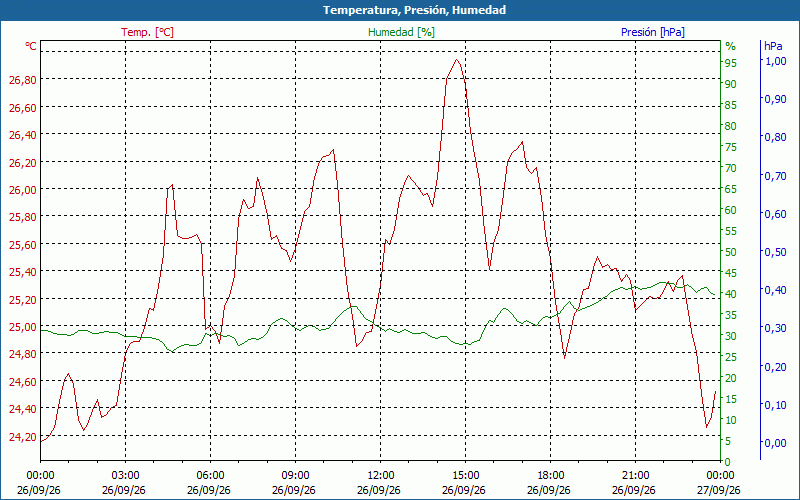The height and width of the screenshot is (500, 800).
Task: Select the red 'Temp. [°C]' legend label
Action: point(147,32)
